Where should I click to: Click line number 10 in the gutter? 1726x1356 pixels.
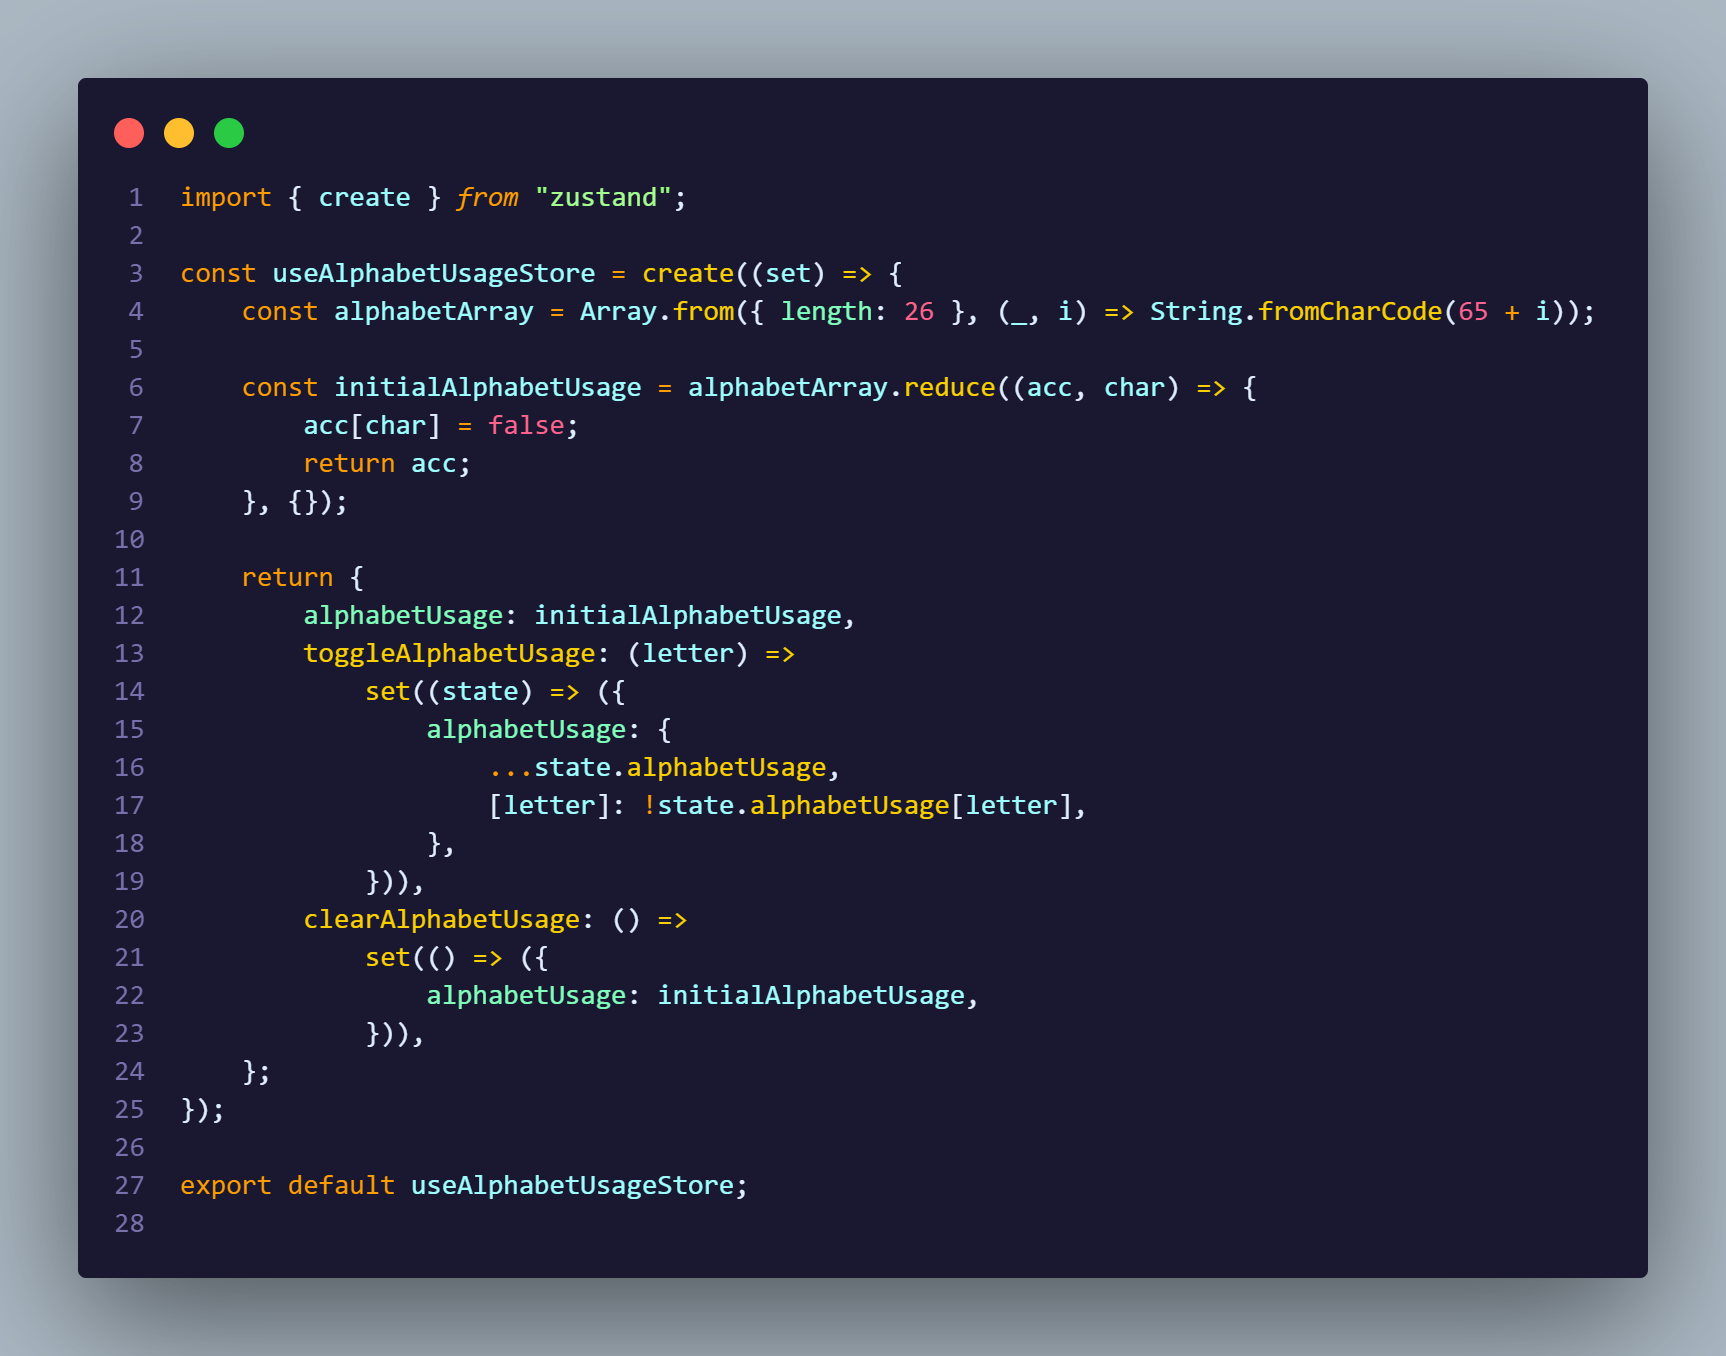[129, 540]
